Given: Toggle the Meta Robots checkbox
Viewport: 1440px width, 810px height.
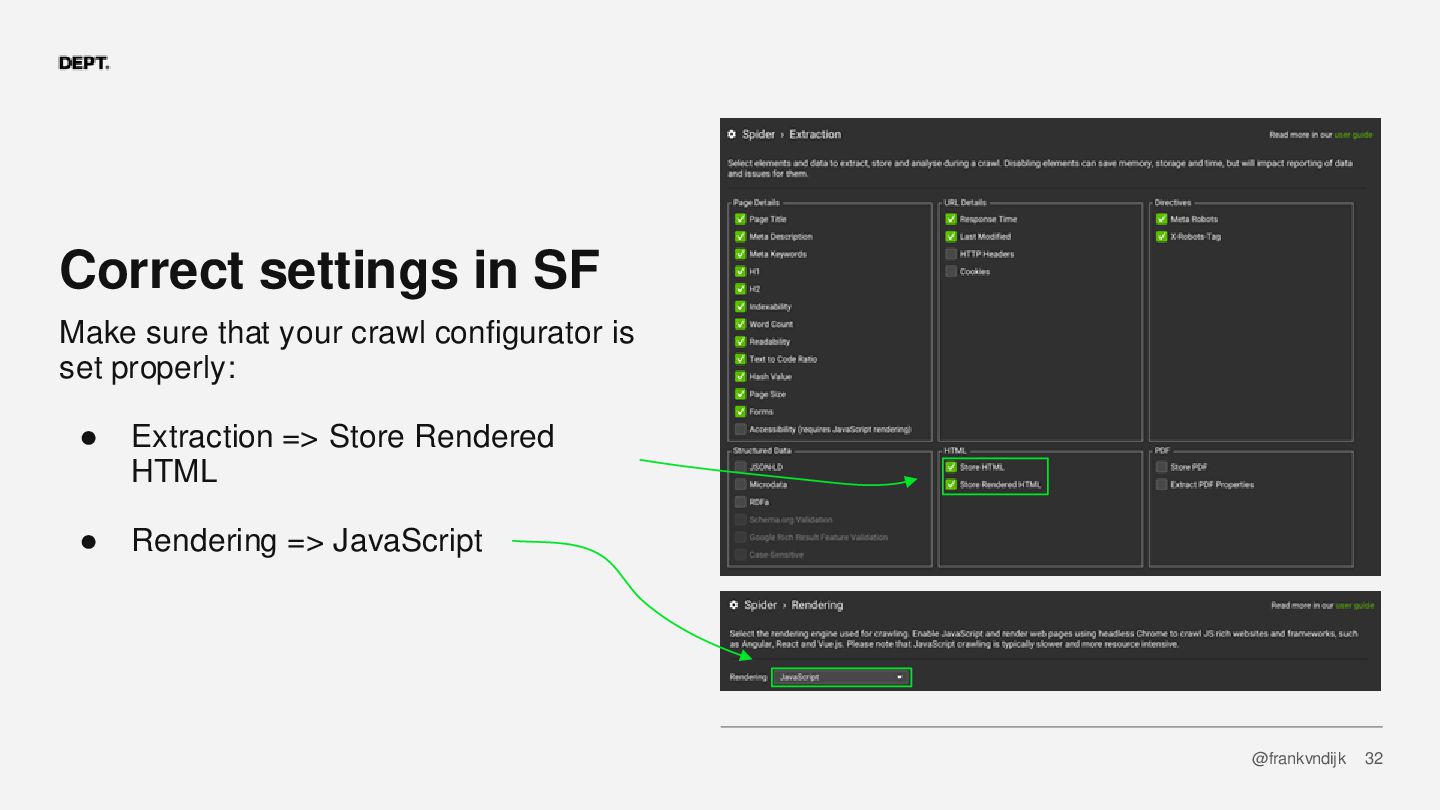Looking at the screenshot, I should tap(1162, 219).
